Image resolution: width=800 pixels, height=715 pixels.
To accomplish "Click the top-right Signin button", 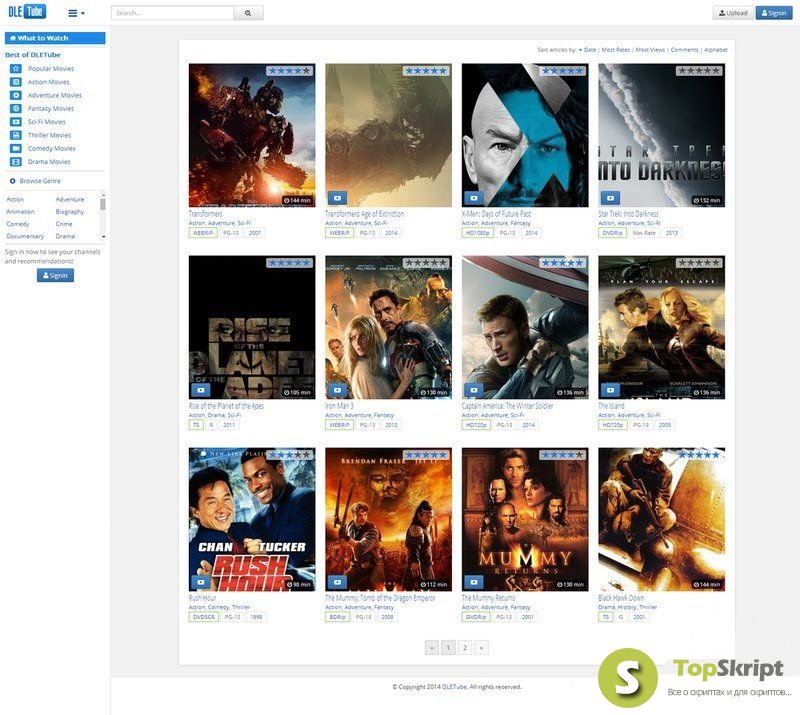I will coord(773,13).
